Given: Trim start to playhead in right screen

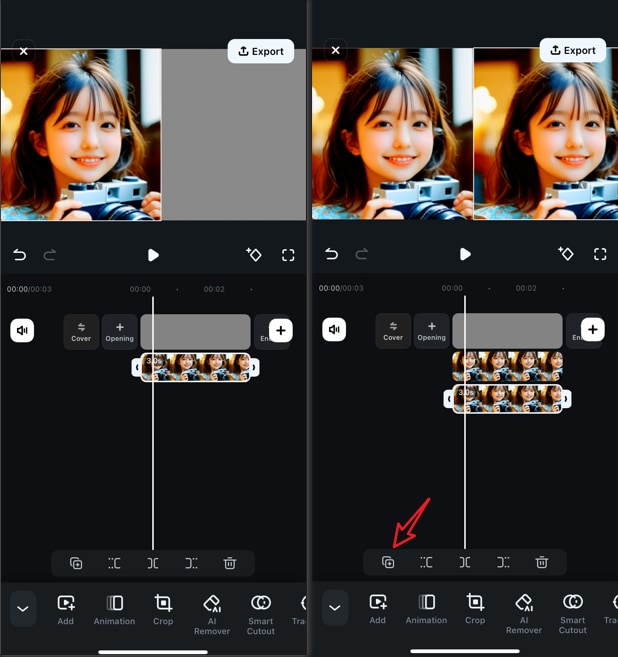Looking at the screenshot, I should click(426, 562).
